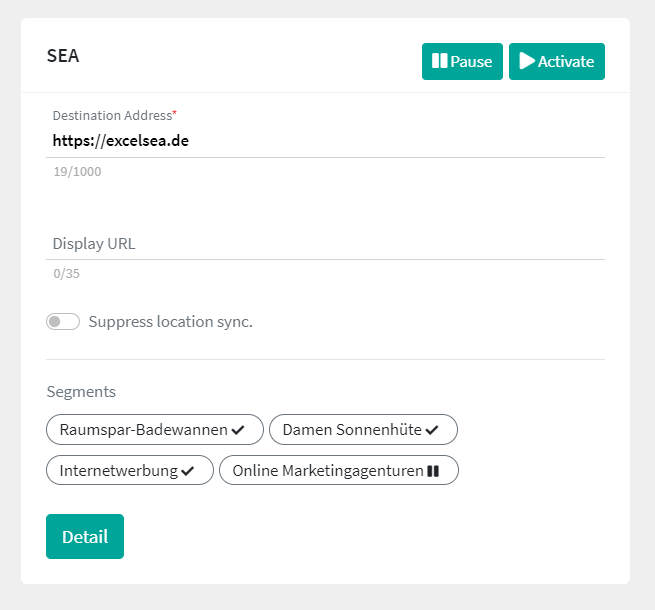Select the Online Marketingagenturen segment chip
Image resolution: width=655 pixels, height=610 pixels.
click(x=327, y=471)
